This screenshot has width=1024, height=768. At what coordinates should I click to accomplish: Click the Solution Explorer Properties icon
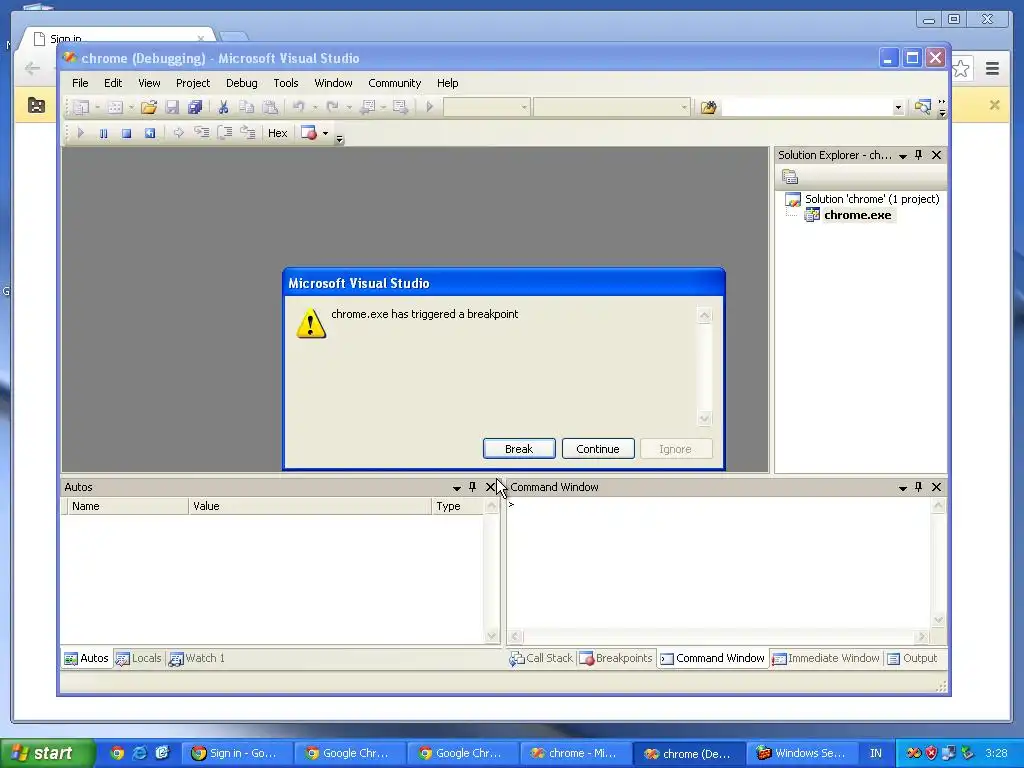pos(790,177)
